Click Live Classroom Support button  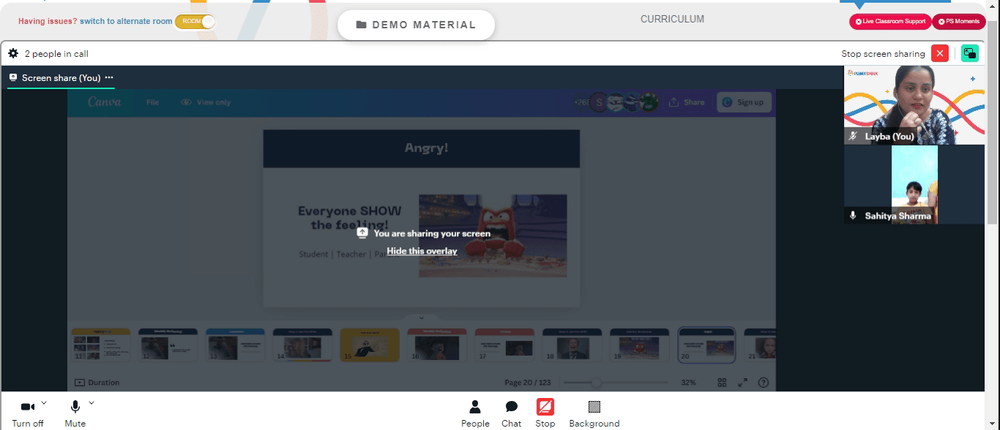click(x=890, y=21)
